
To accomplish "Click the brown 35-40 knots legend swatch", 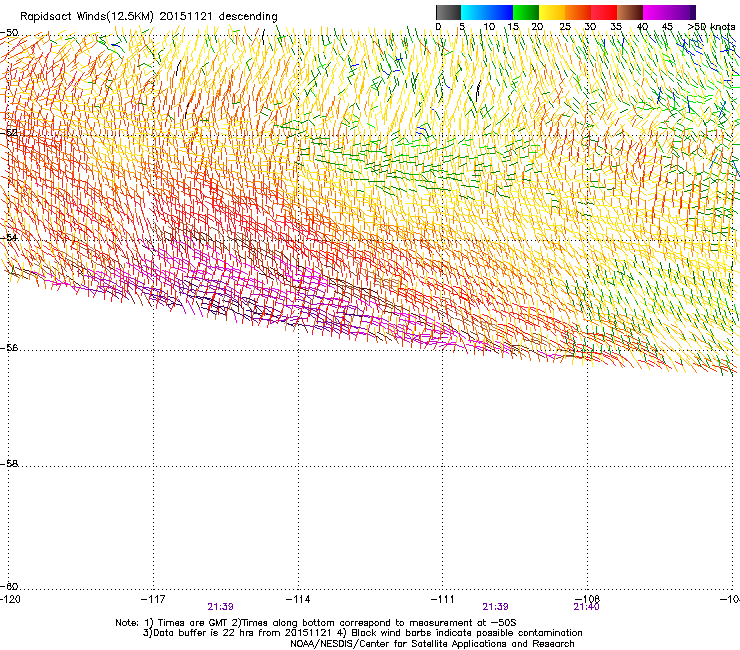I will (630, 12).
